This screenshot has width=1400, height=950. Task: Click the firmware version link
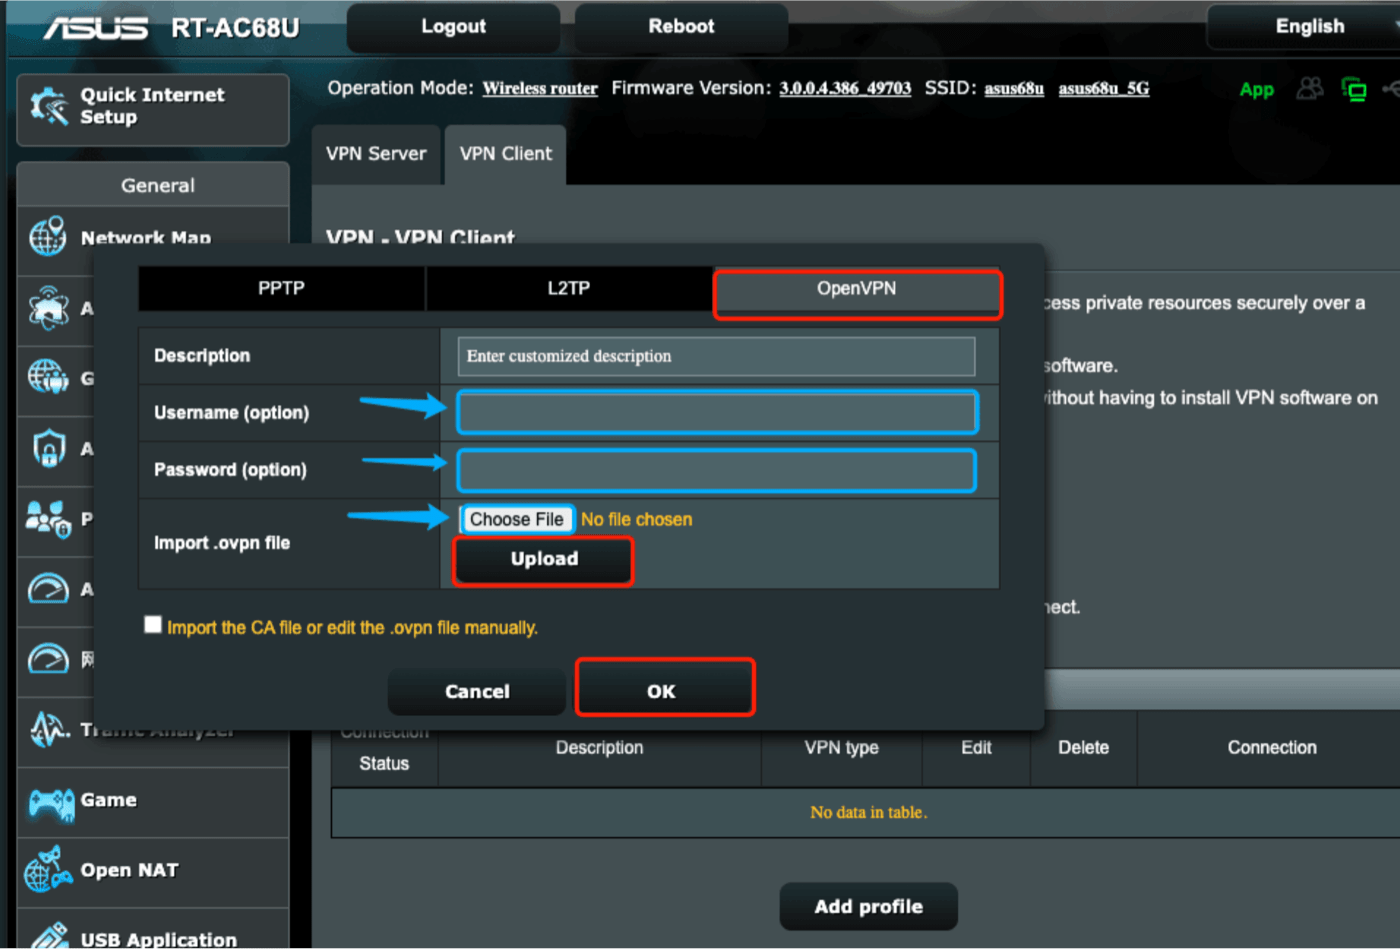pyautogui.click(x=845, y=89)
